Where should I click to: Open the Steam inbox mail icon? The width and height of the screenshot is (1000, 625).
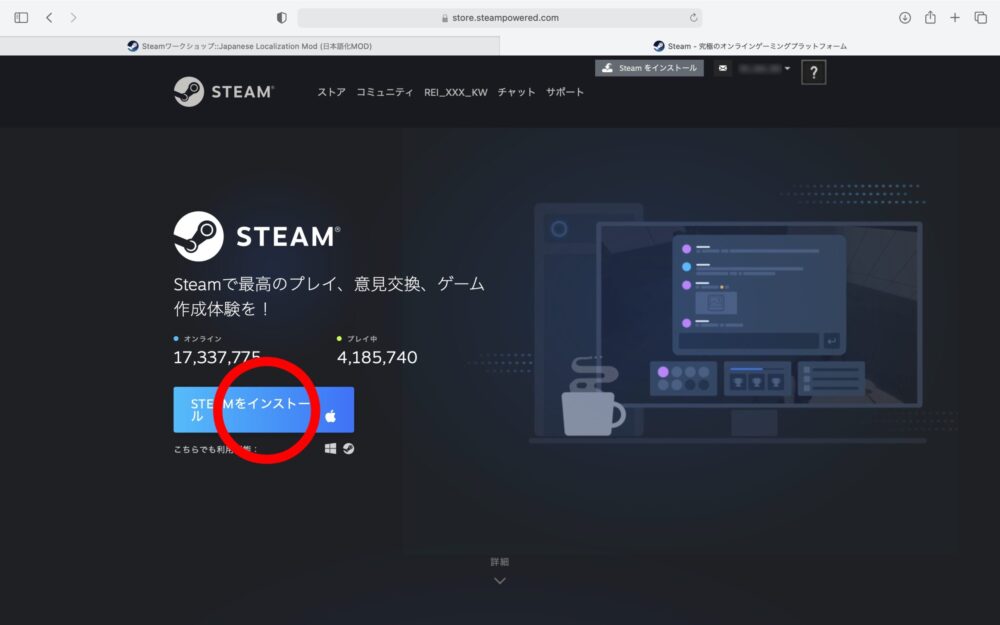coord(723,68)
